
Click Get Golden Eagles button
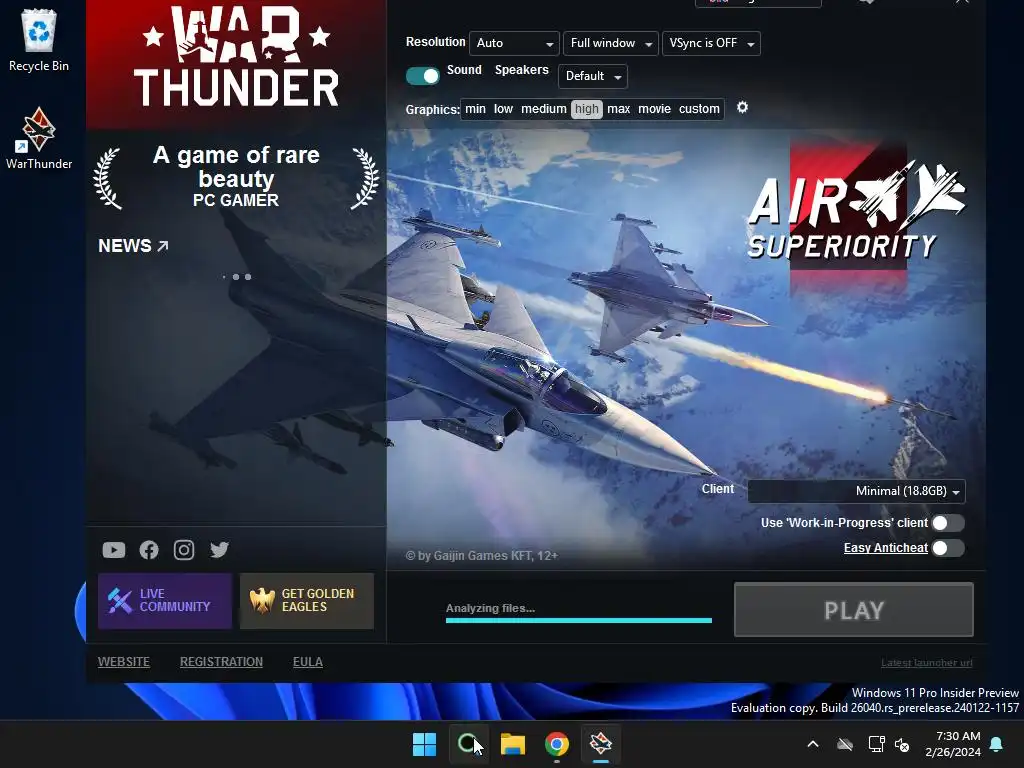(x=307, y=601)
